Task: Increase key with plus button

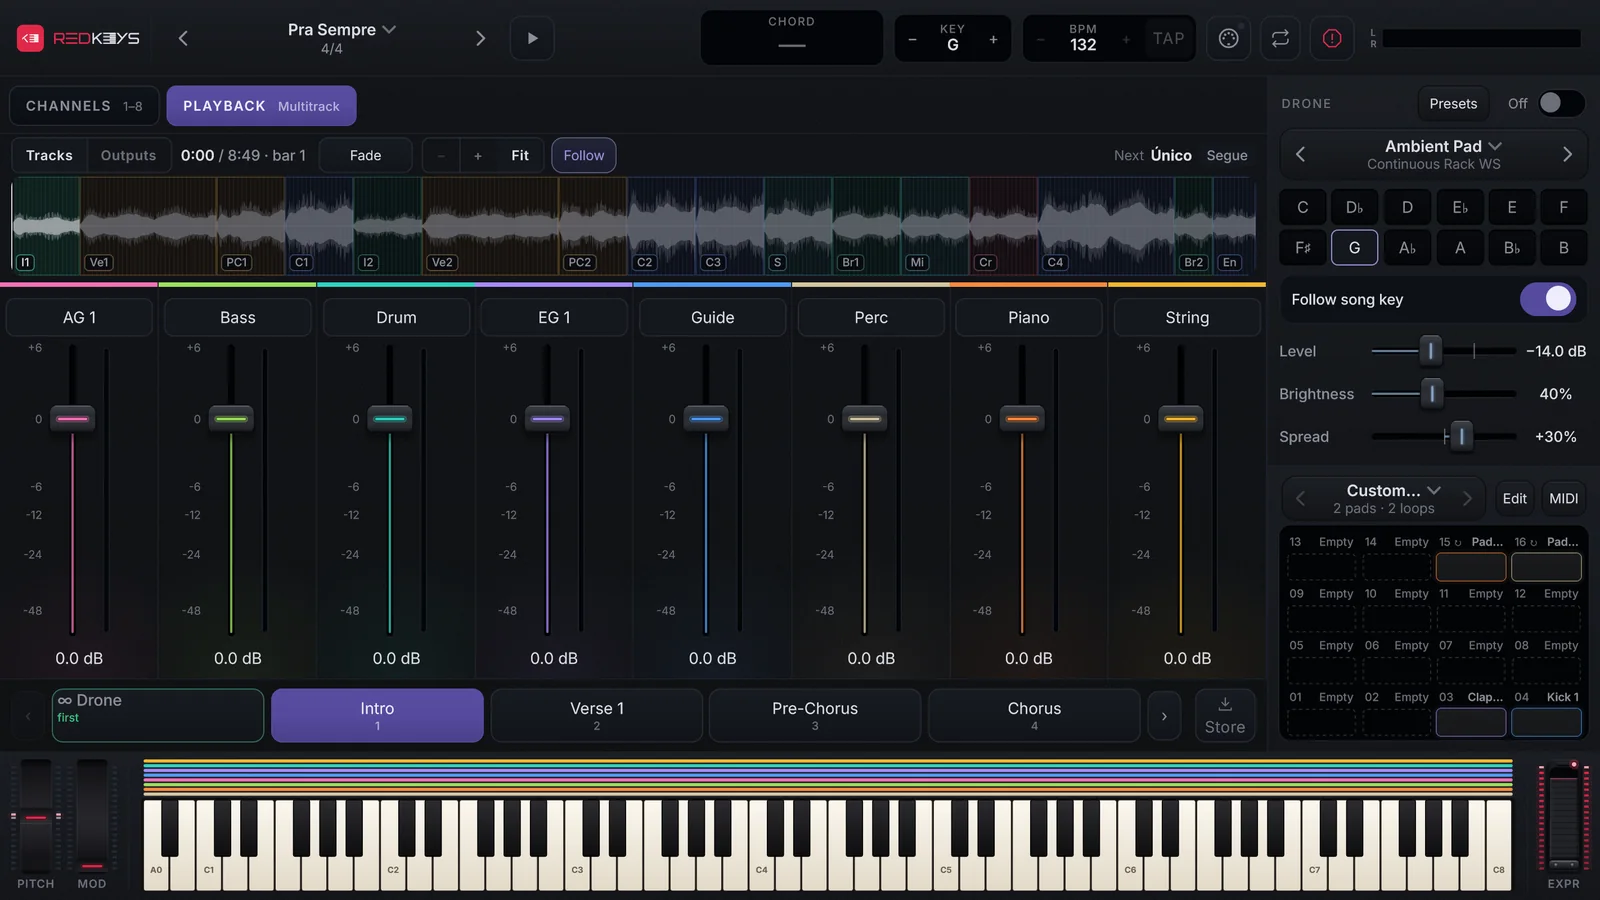Action: click(993, 39)
